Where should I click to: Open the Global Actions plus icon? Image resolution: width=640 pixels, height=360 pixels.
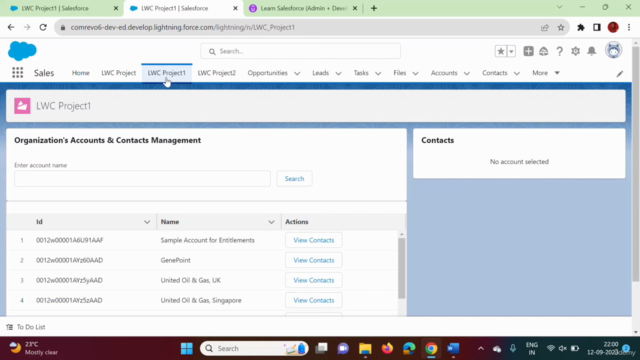coord(528,51)
